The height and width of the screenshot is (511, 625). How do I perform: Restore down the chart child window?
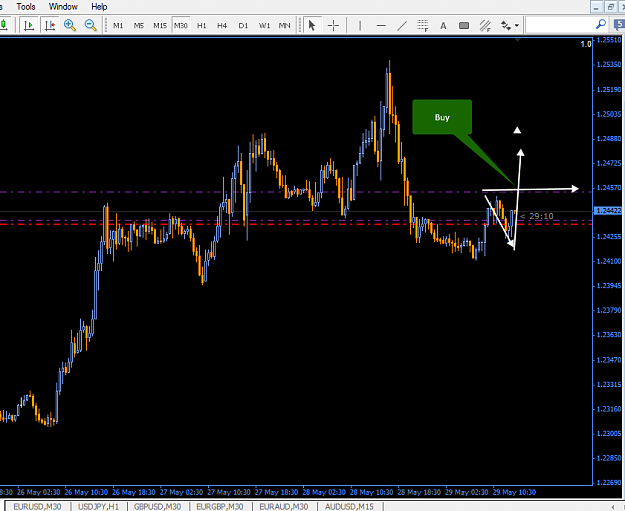611,7
